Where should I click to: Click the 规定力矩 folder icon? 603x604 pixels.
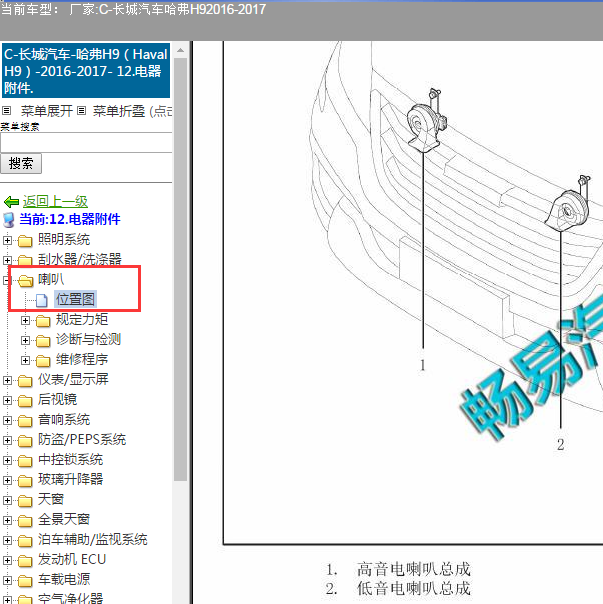pyautogui.click(x=43, y=321)
